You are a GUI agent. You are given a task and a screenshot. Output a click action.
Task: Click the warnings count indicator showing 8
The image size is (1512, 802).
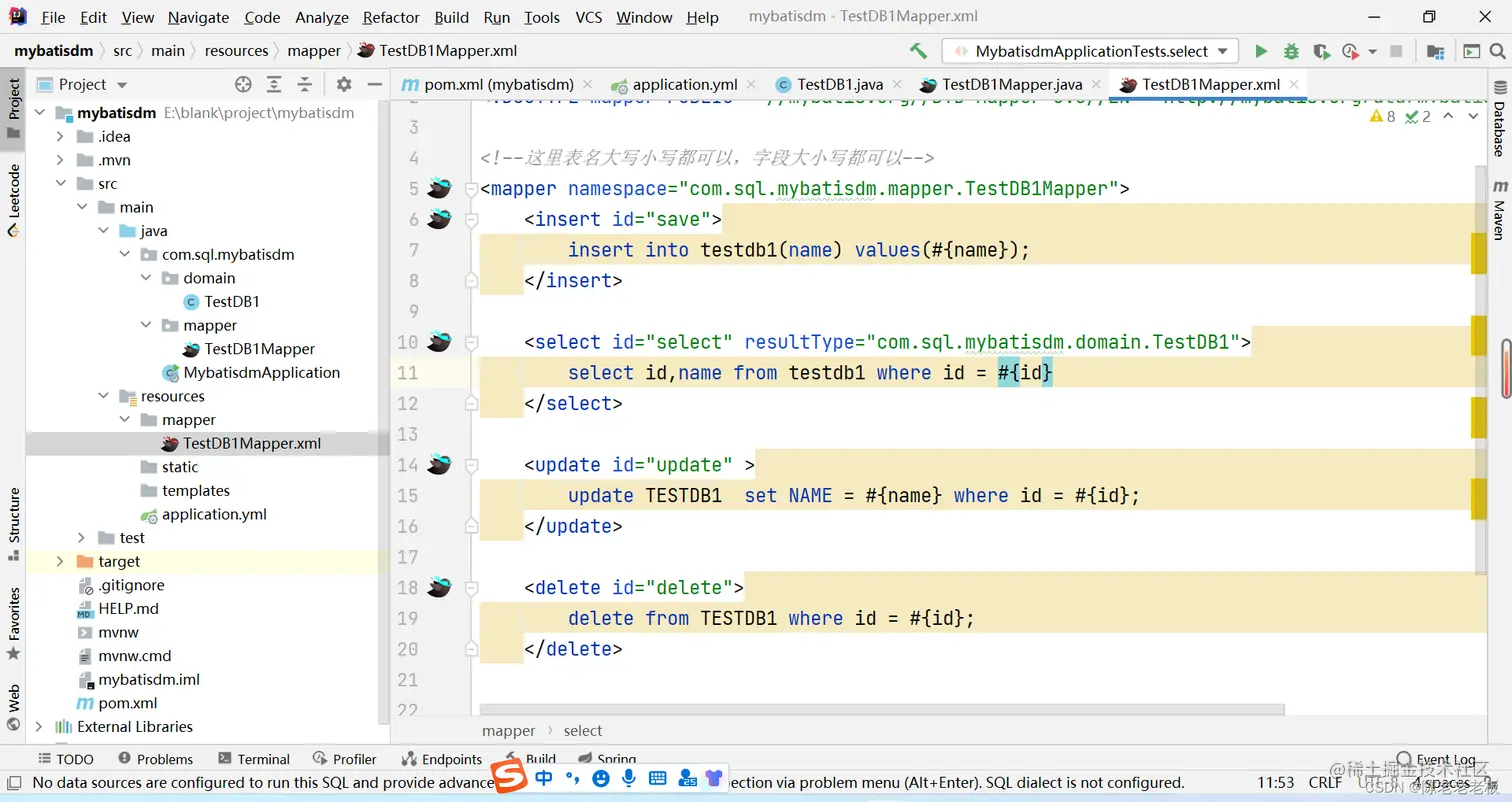[1384, 116]
